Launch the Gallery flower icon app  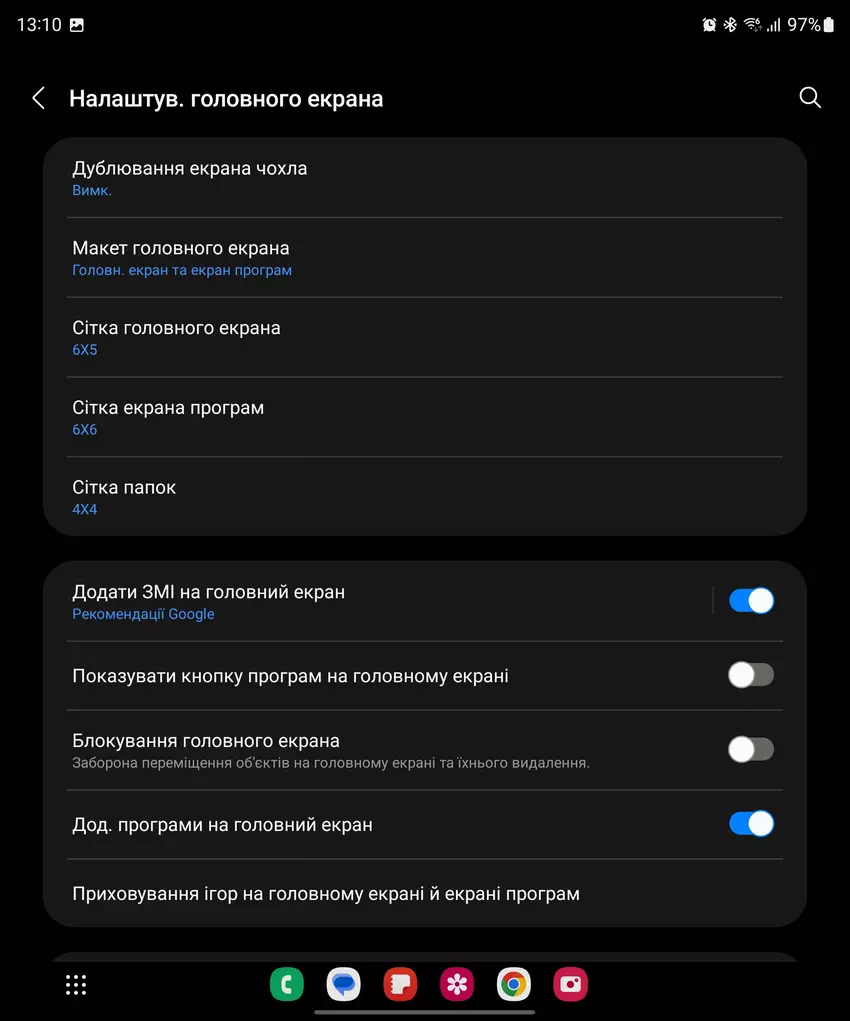point(457,985)
